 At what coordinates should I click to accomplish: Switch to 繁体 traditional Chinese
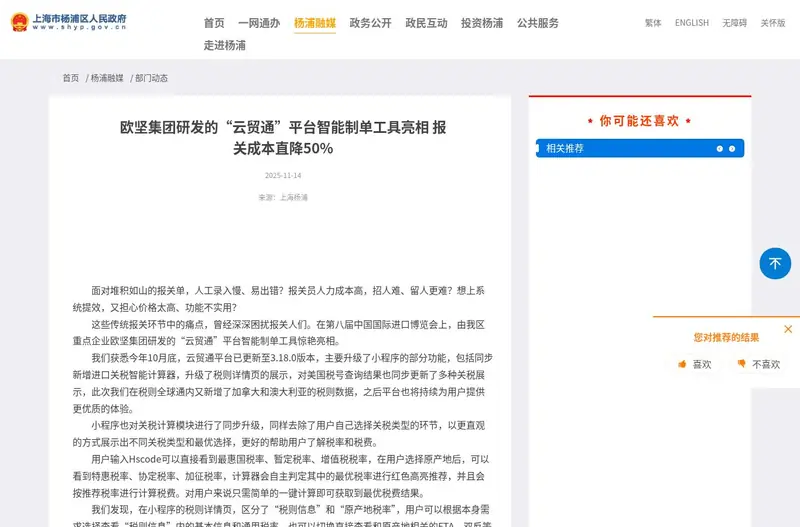pyautogui.click(x=653, y=23)
